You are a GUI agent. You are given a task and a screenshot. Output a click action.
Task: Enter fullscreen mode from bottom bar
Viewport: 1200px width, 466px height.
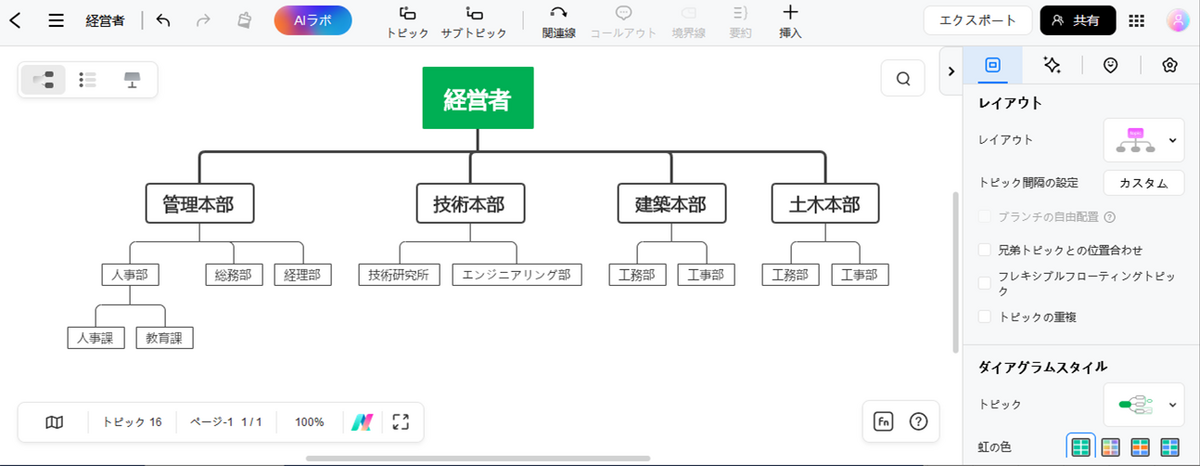pos(401,422)
